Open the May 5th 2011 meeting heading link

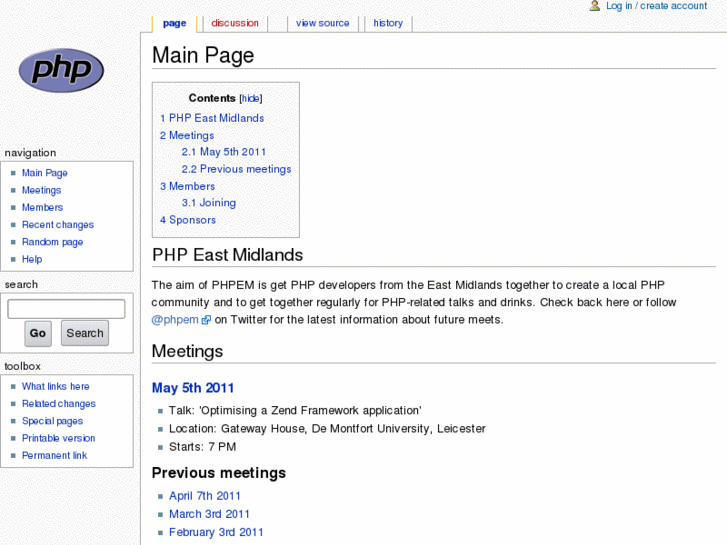[193, 388]
